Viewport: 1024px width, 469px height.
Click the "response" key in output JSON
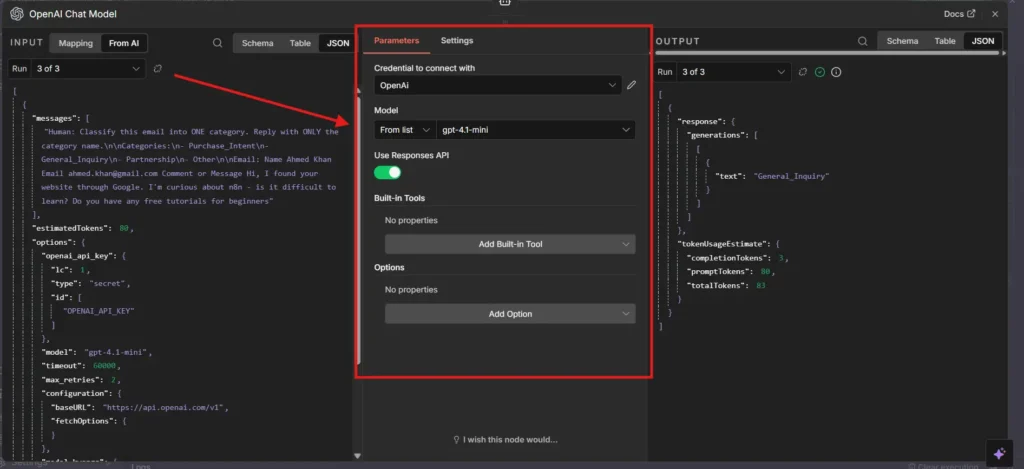point(703,121)
